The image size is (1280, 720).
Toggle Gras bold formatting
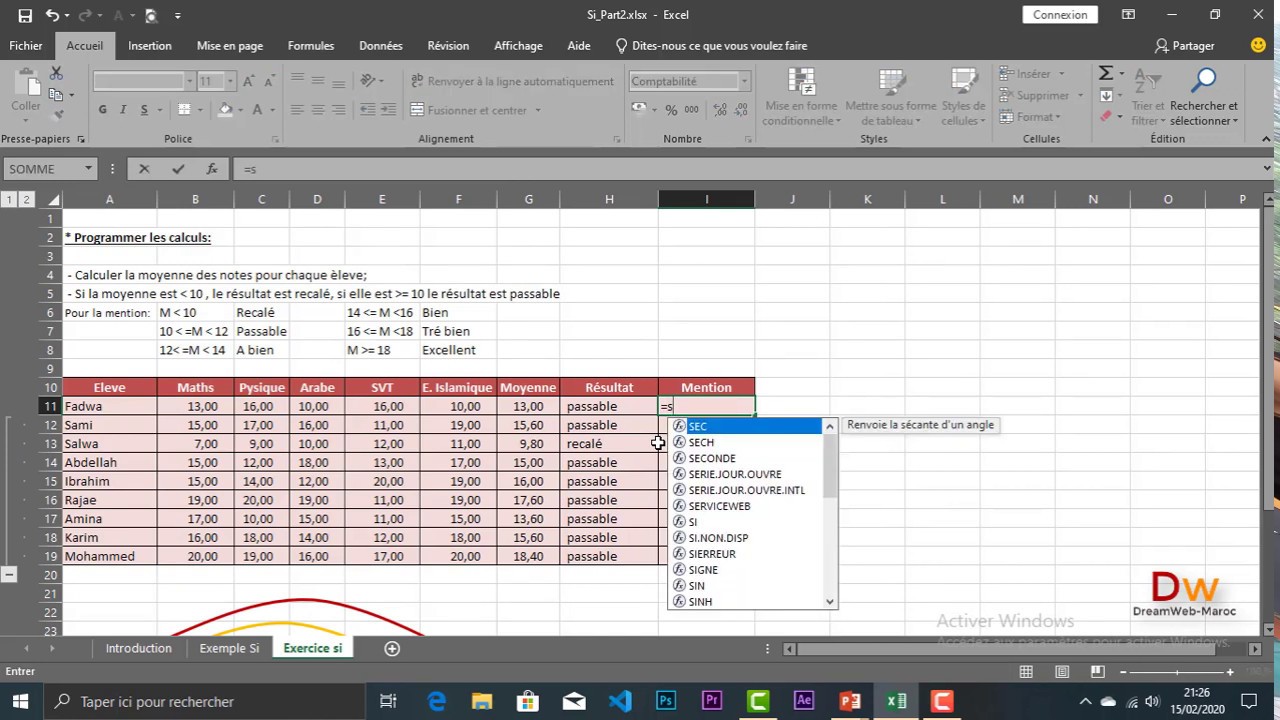point(102,110)
